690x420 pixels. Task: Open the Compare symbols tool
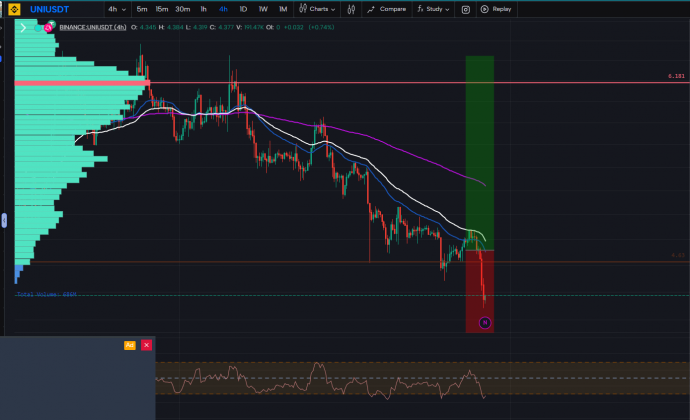(387, 9)
